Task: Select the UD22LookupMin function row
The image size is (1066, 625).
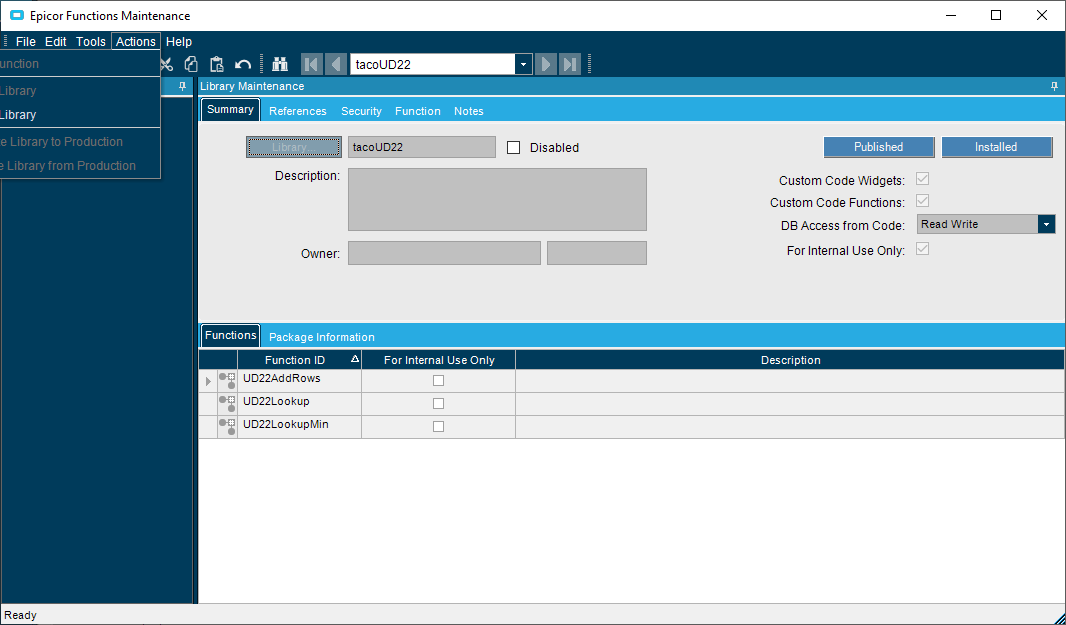Action: tap(632, 426)
